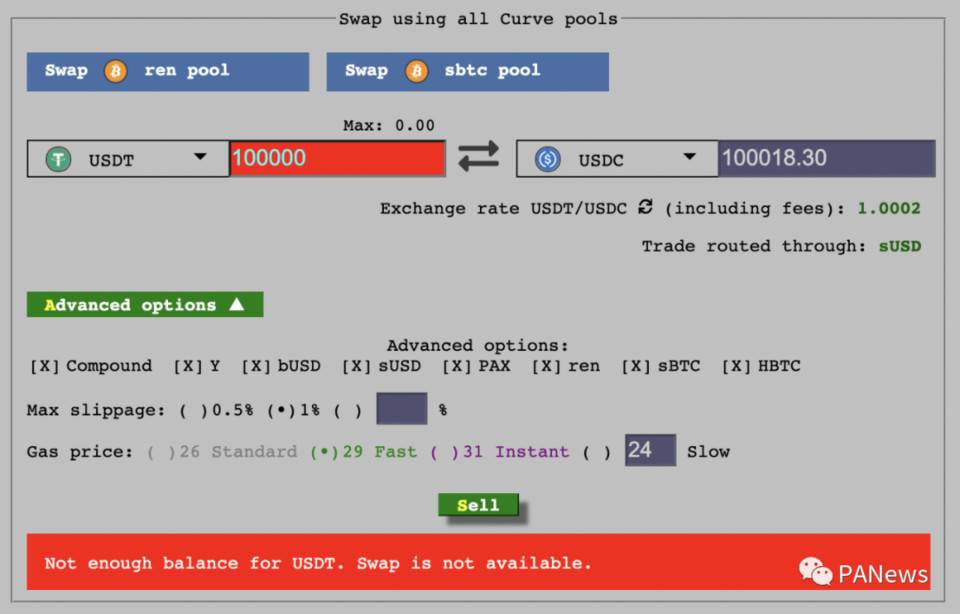Click the USDC coin icon

(x=548, y=159)
